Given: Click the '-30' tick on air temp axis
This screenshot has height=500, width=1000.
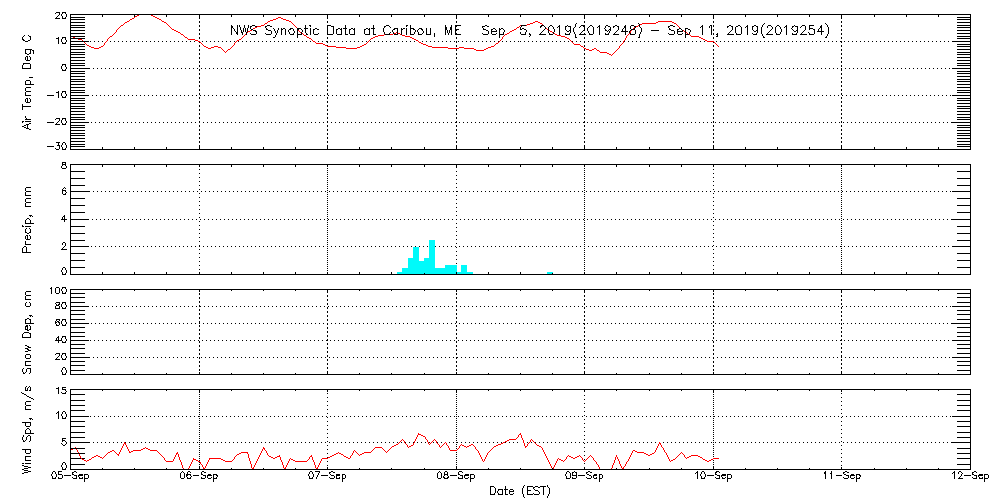Looking at the screenshot, I should pos(56,146).
